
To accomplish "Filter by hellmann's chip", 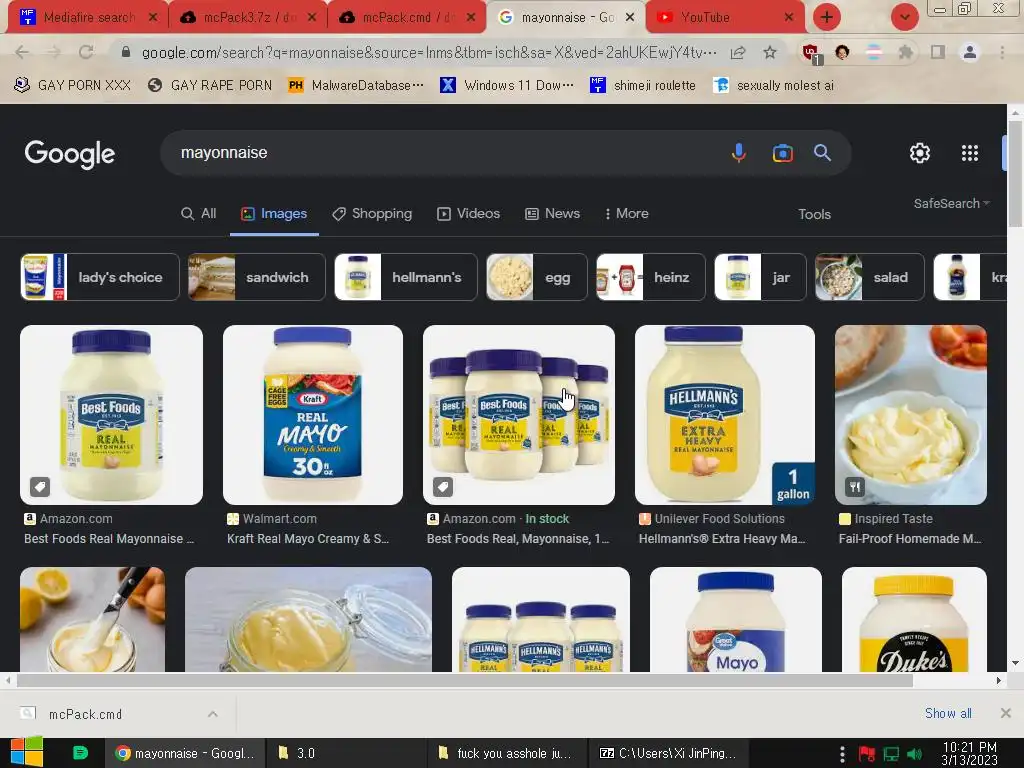I will pos(406,277).
